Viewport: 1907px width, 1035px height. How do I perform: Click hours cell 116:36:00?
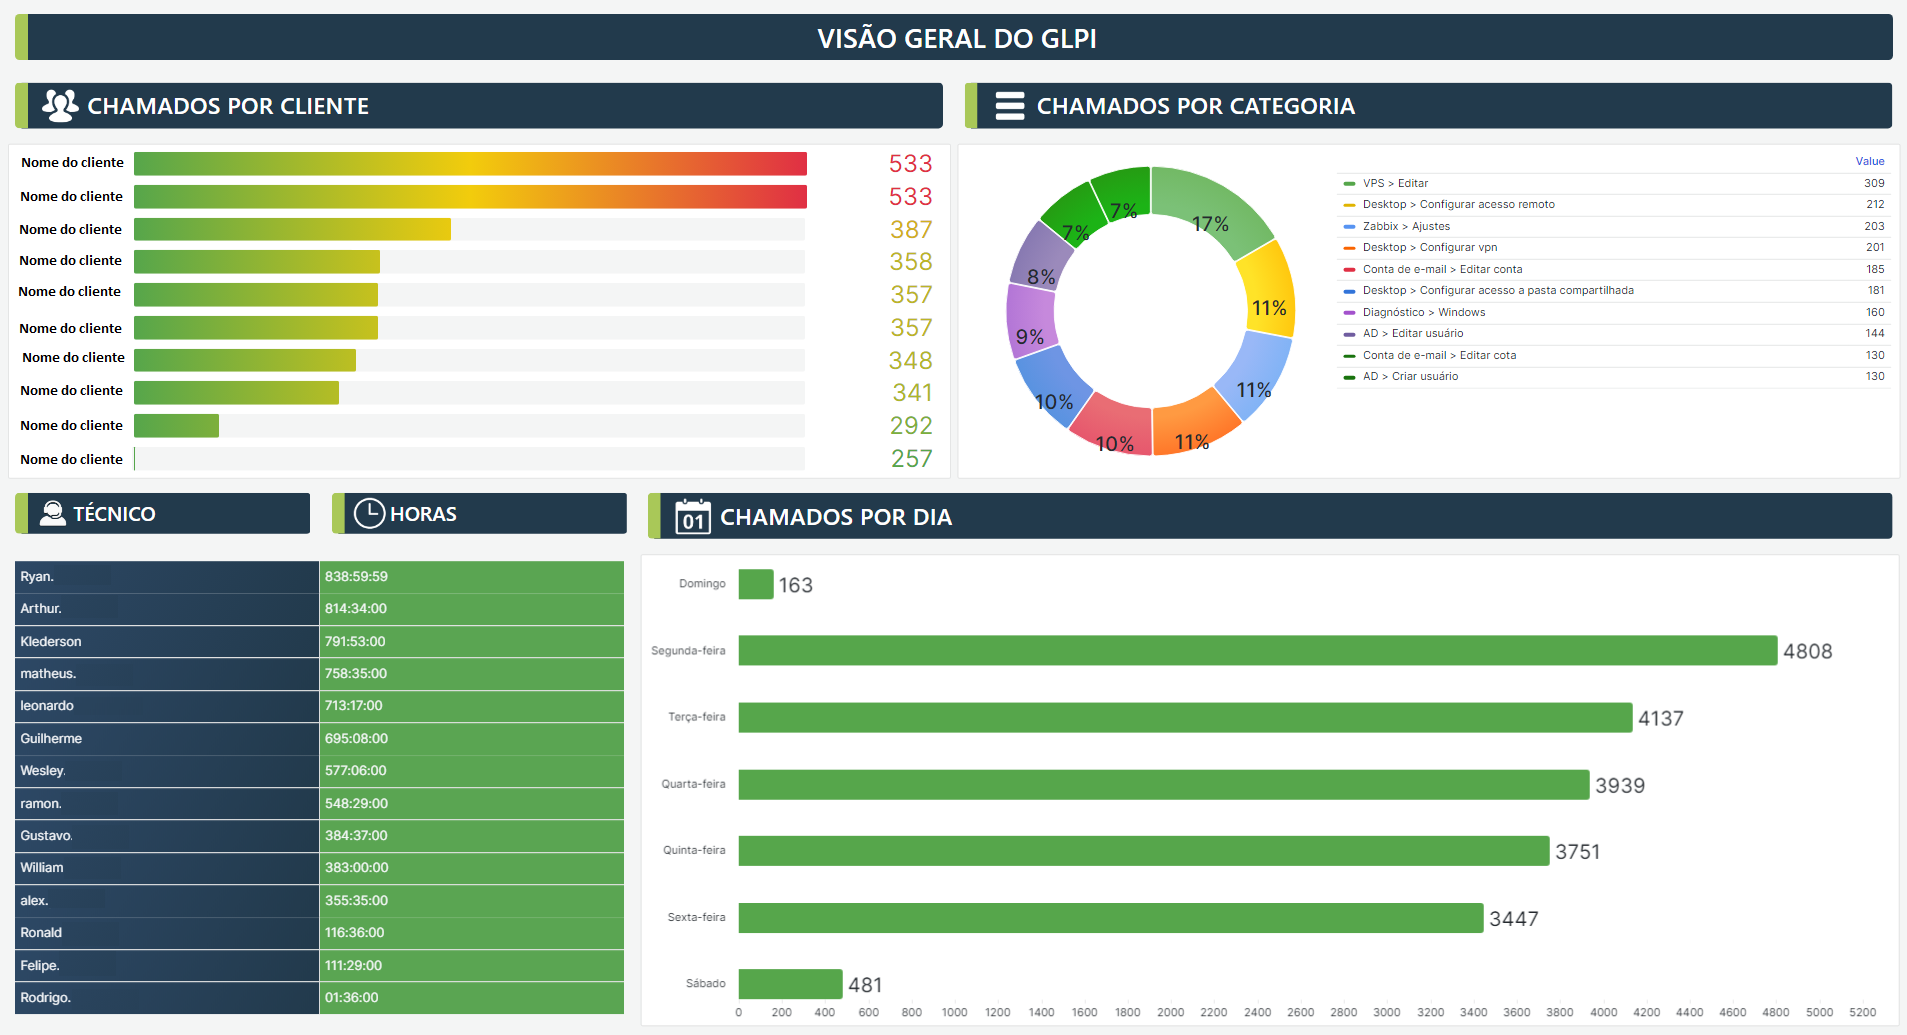click(471, 933)
